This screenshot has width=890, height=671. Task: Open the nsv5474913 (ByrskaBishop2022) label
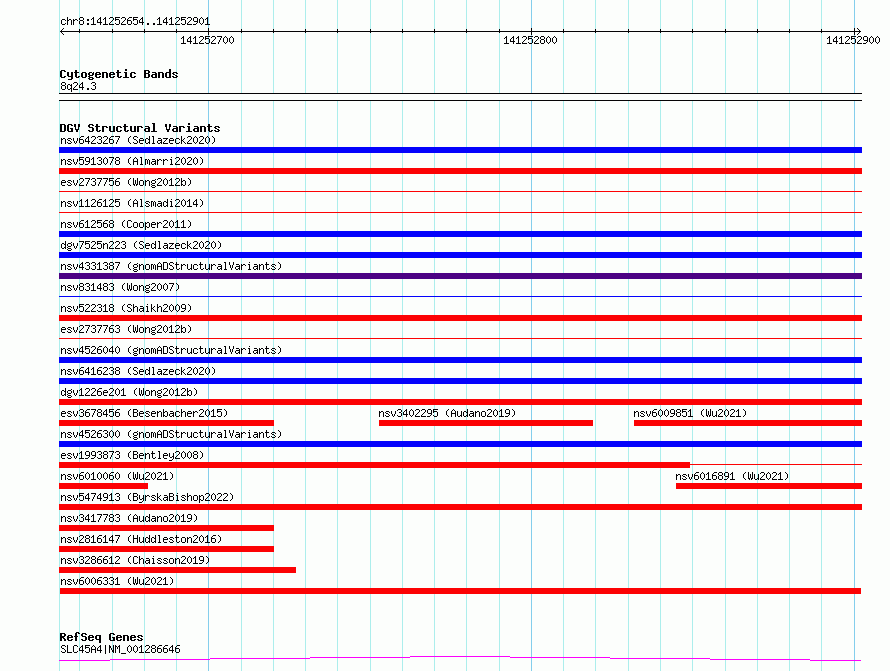pyautogui.click(x=146, y=497)
